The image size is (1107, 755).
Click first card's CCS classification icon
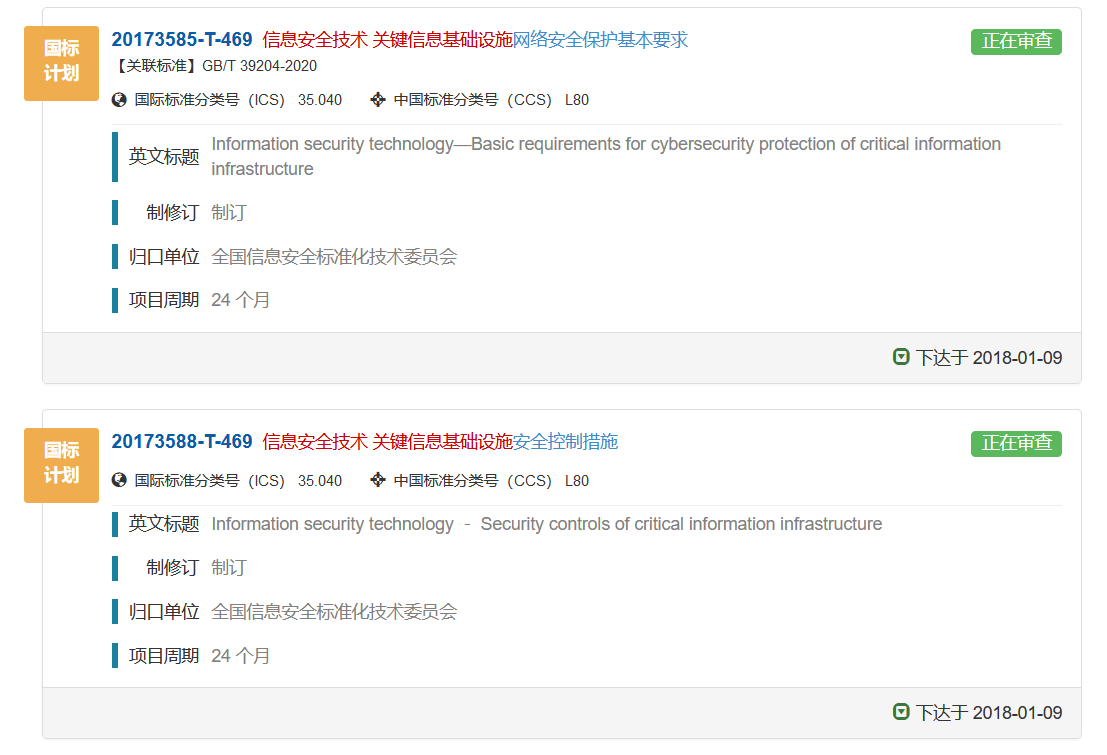(x=378, y=100)
